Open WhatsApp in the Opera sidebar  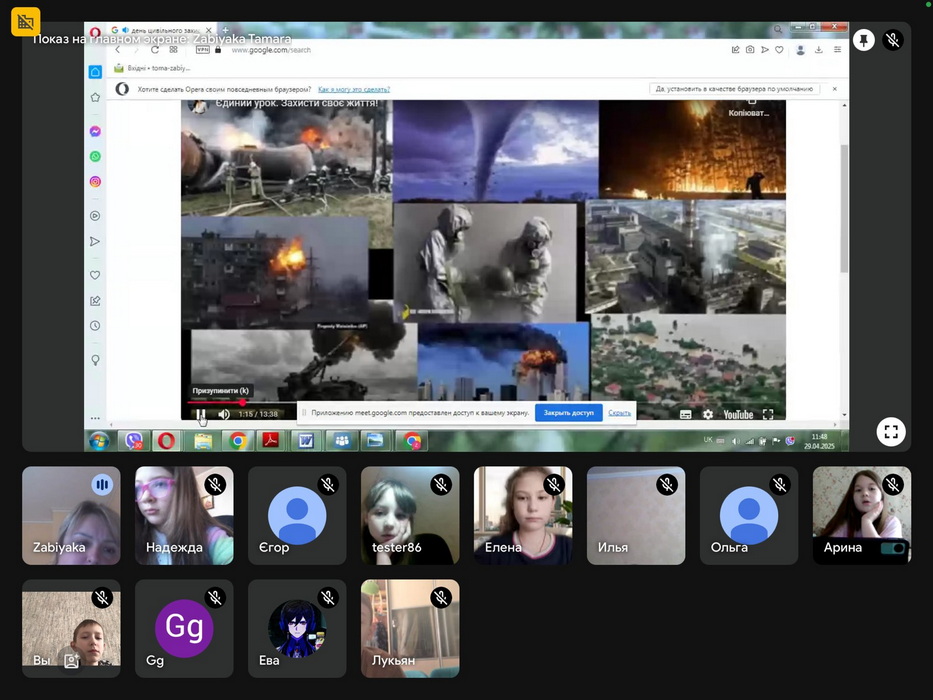(x=95, y=157)
